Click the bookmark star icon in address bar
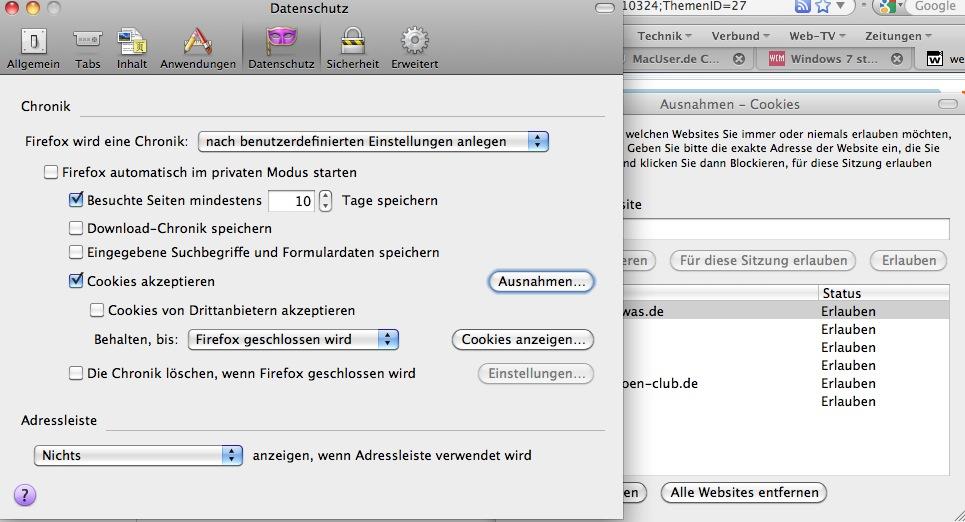 tap(823, 6)
